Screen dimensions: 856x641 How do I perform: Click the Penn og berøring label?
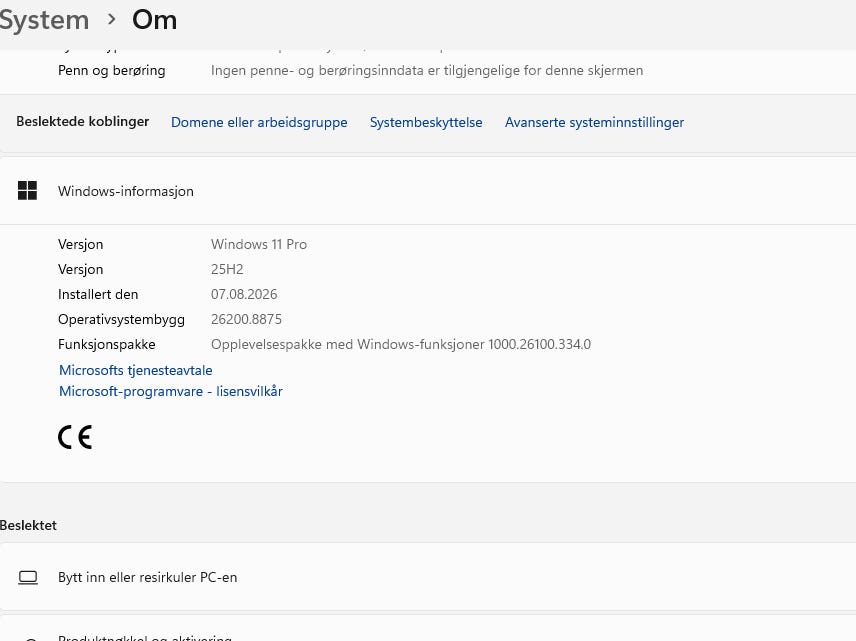point(111,70)
